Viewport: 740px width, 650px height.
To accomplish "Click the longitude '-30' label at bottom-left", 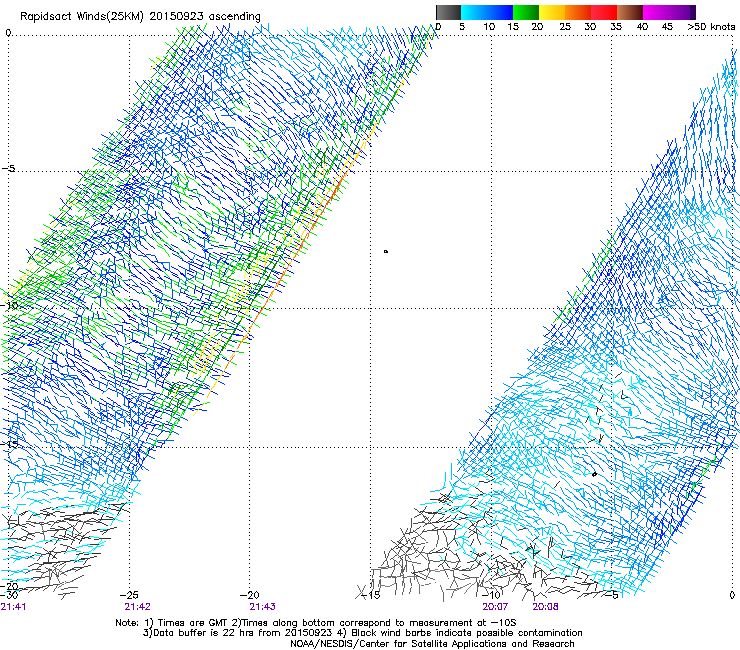I will pyautogui.click(x=9, y=595).
